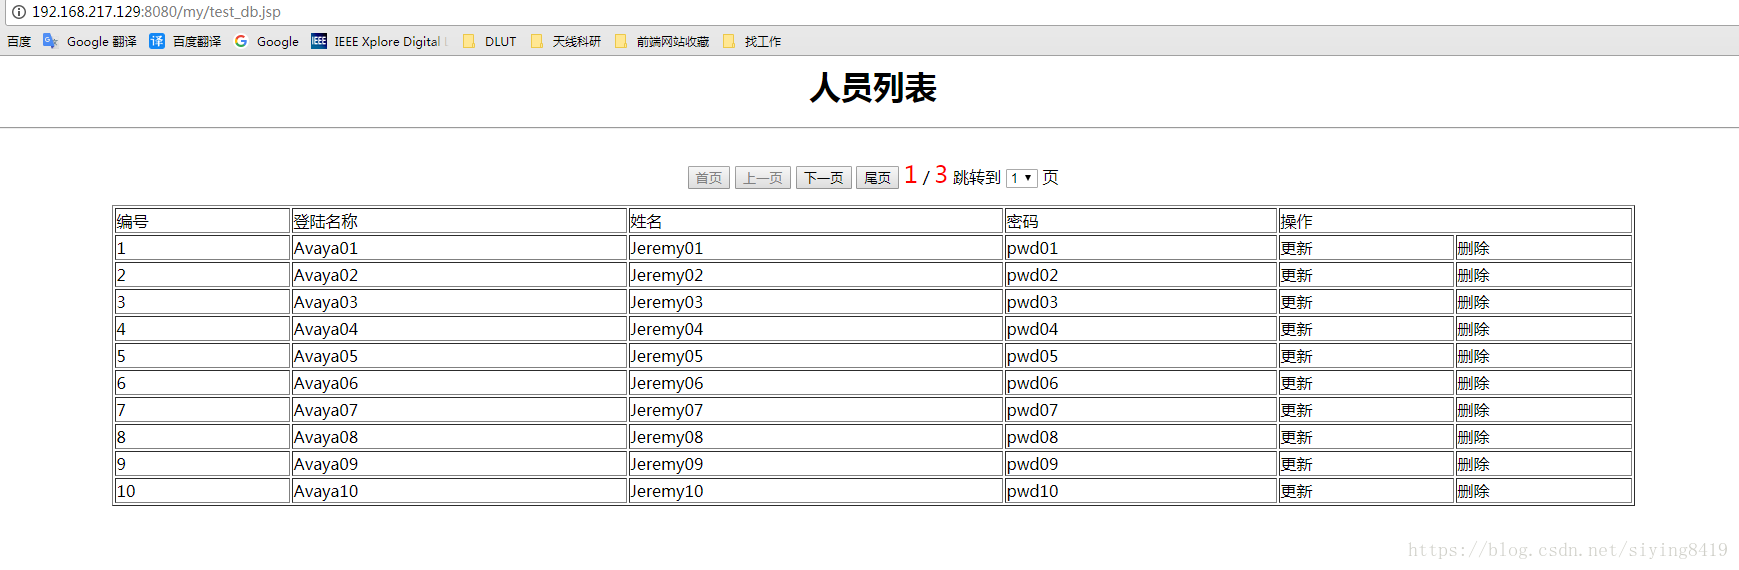Select the Jeremy02 name cell
Screen dimensions: 1739x570
point(816,275)
